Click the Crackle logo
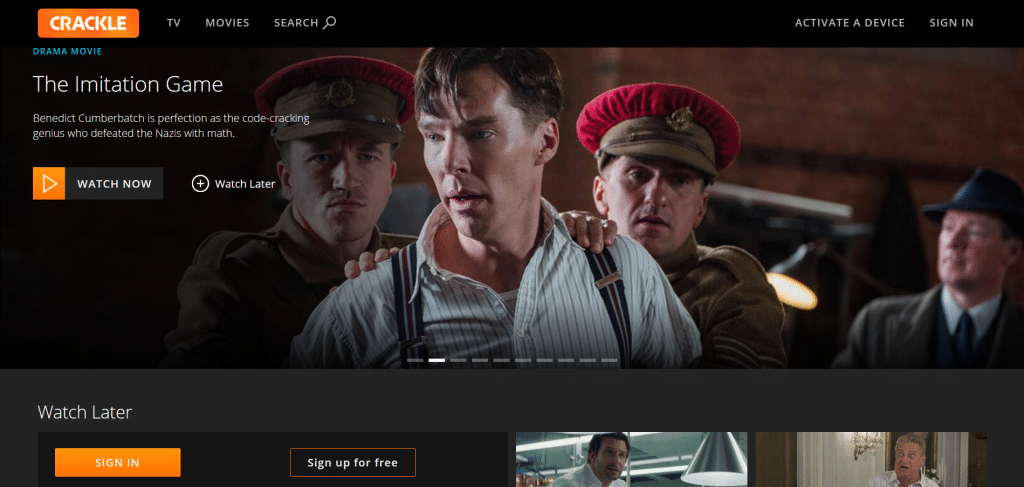The width and height of the screenshot is (1024, 487). (x=88, y=23)
